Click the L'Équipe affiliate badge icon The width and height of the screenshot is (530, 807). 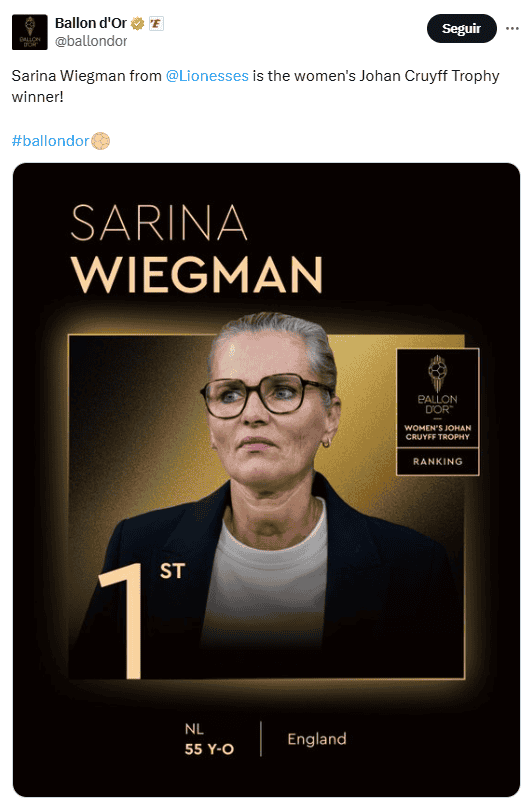(x=156, y=24)
